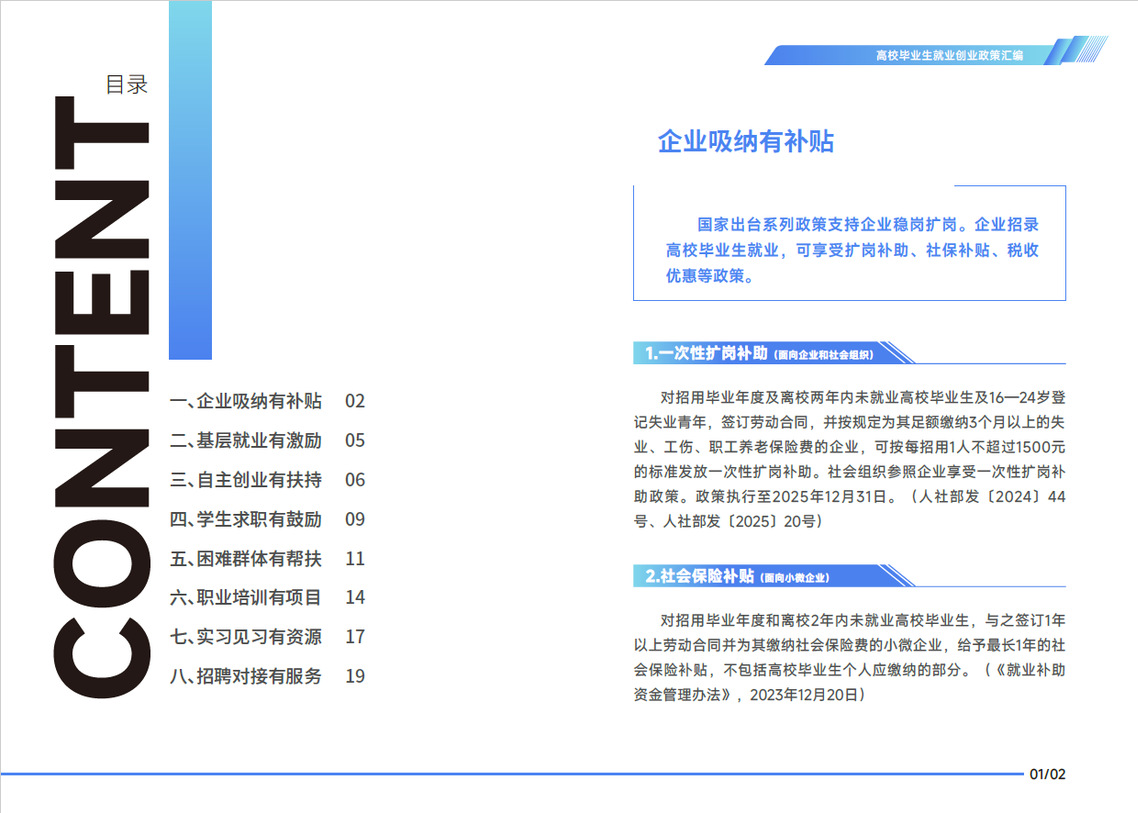The width and height of the screenshot is (1138, 813).
Task: Click page number 19 in contents
Action: click(x=355, y=676)
